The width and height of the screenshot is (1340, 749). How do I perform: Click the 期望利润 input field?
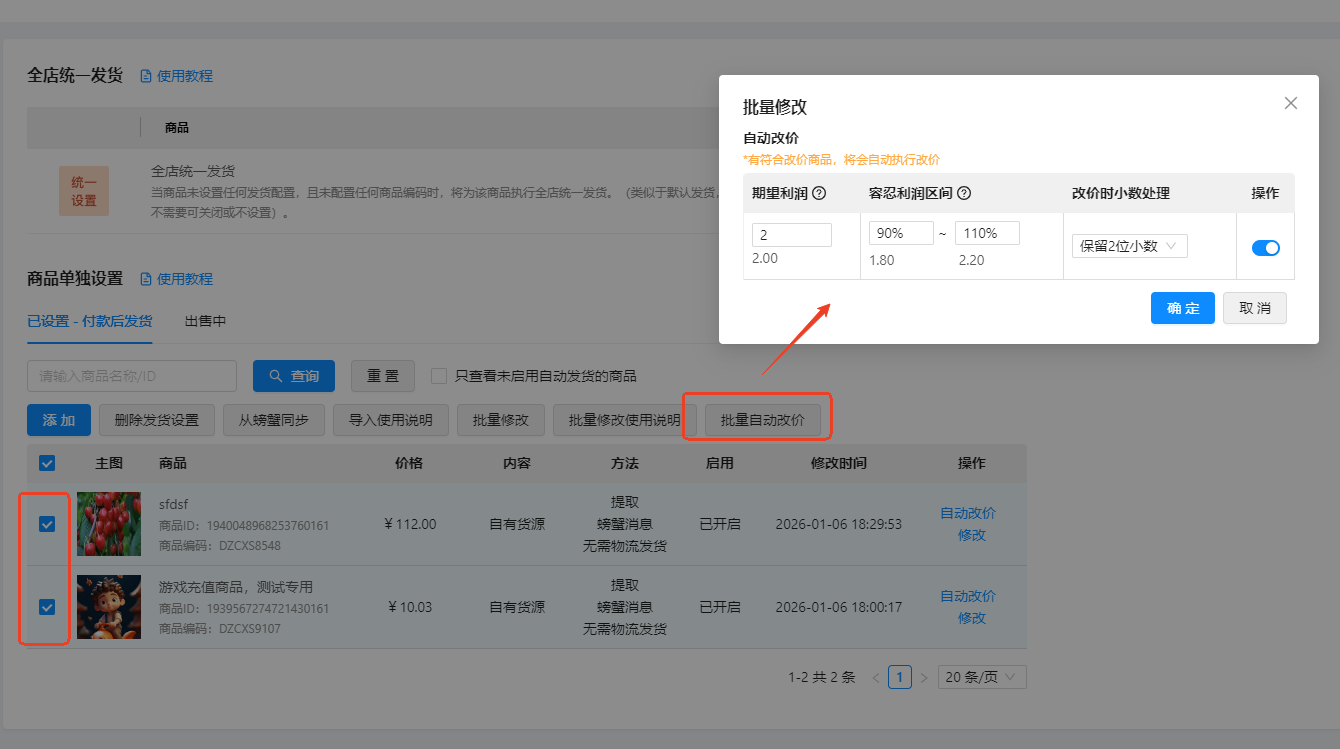pos(792,234)
